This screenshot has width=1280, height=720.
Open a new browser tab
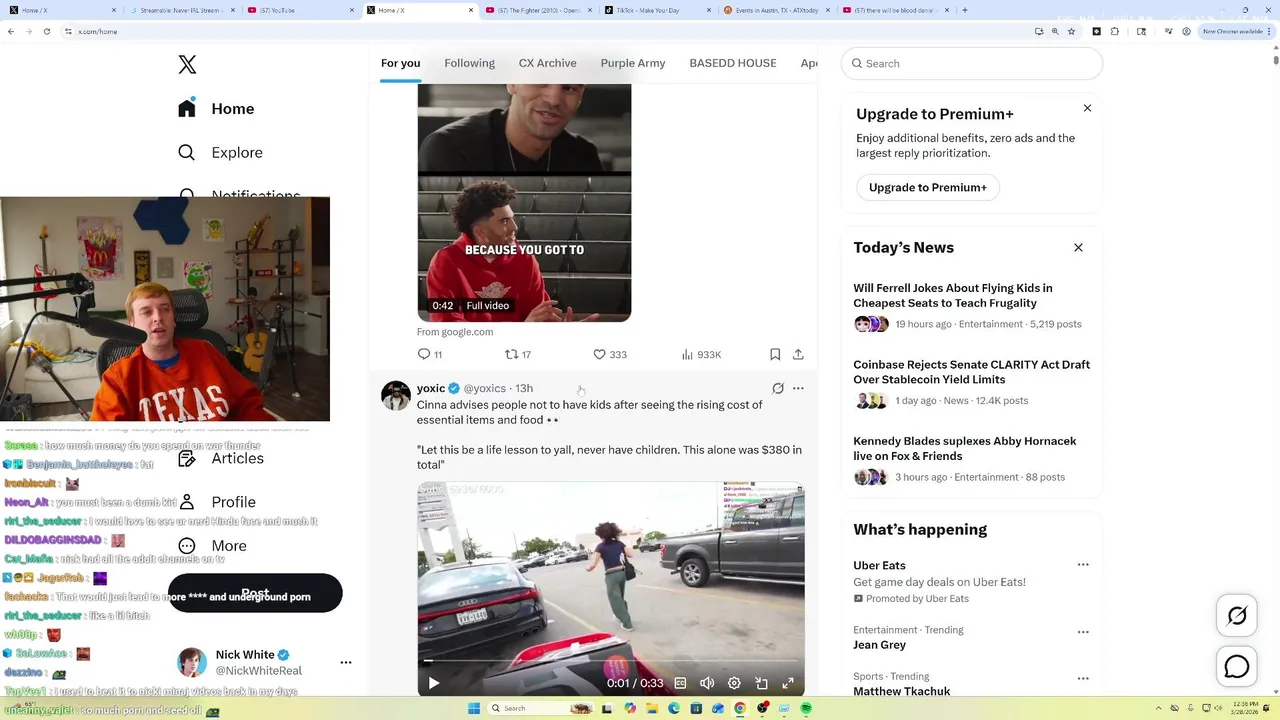tap(964, 10)
